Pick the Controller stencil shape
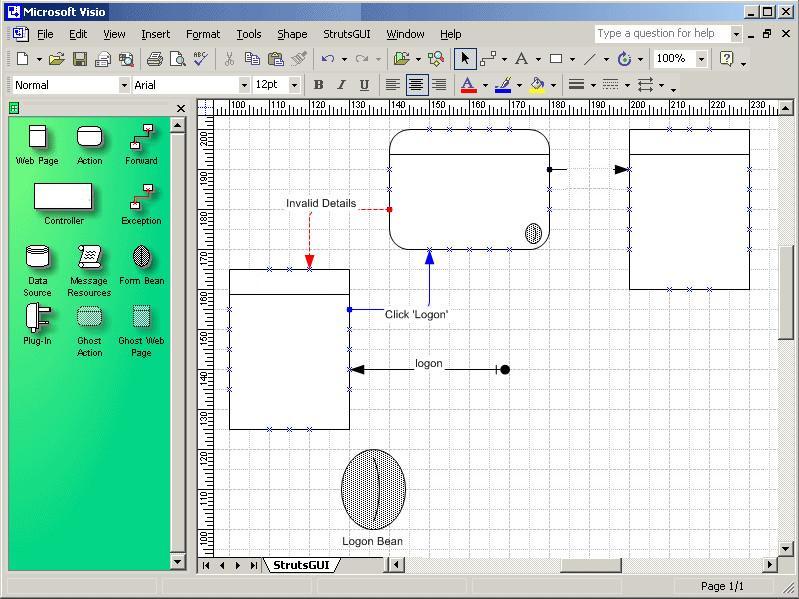This screenshot has width=799, height=599. tap(63, 204)
